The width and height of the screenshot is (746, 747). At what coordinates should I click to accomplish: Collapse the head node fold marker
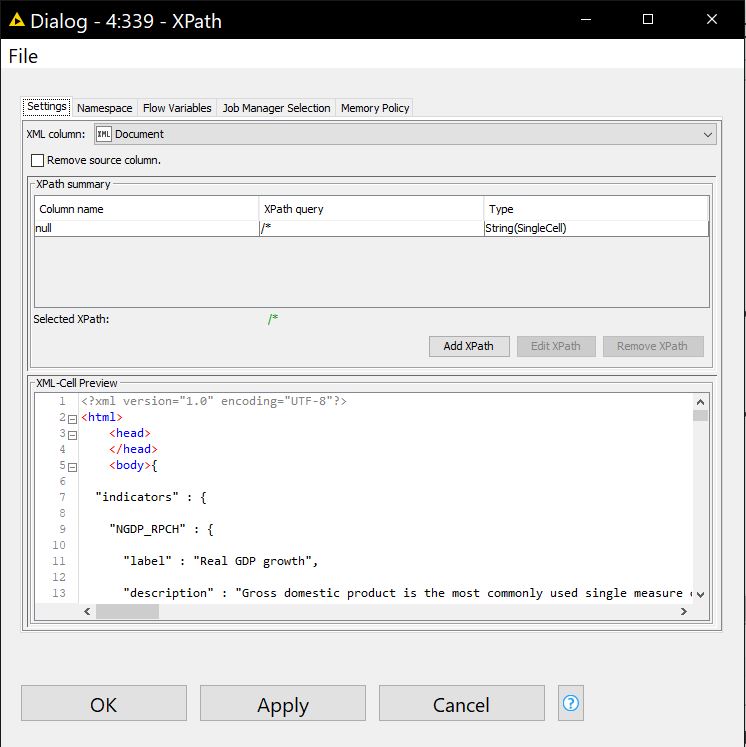click(72, 435)
